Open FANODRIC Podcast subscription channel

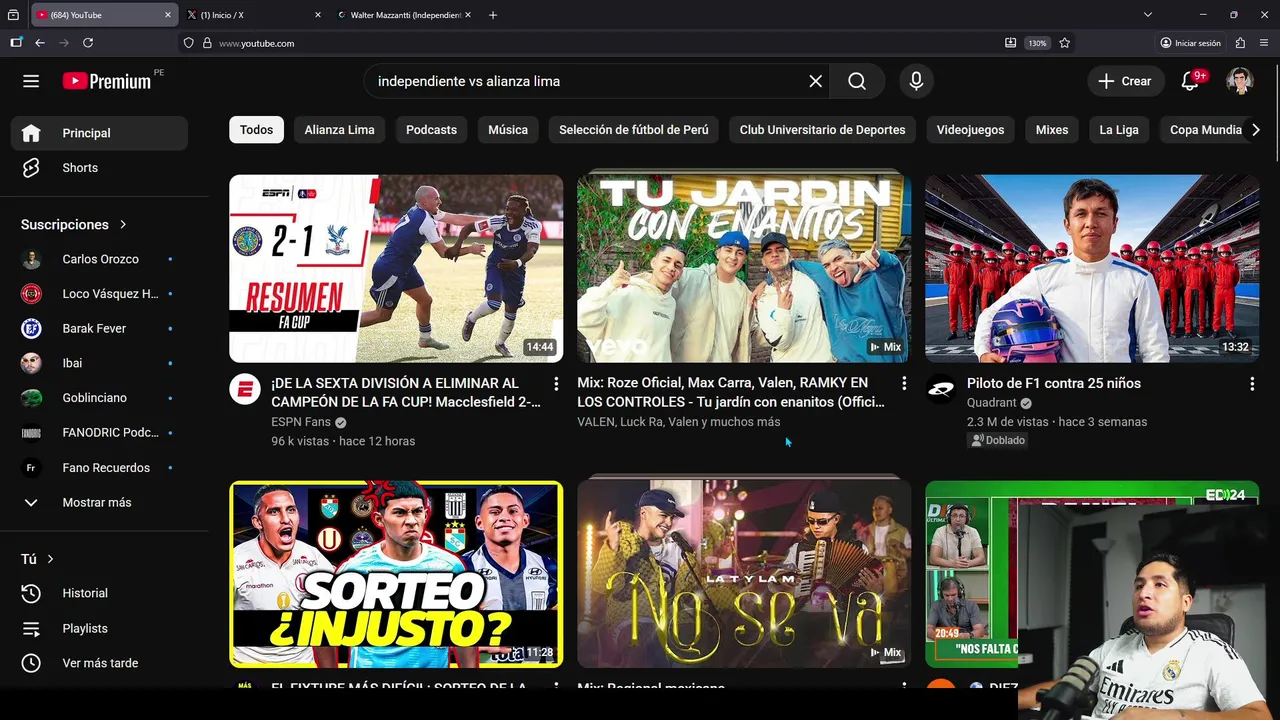(x=99, y=433)
